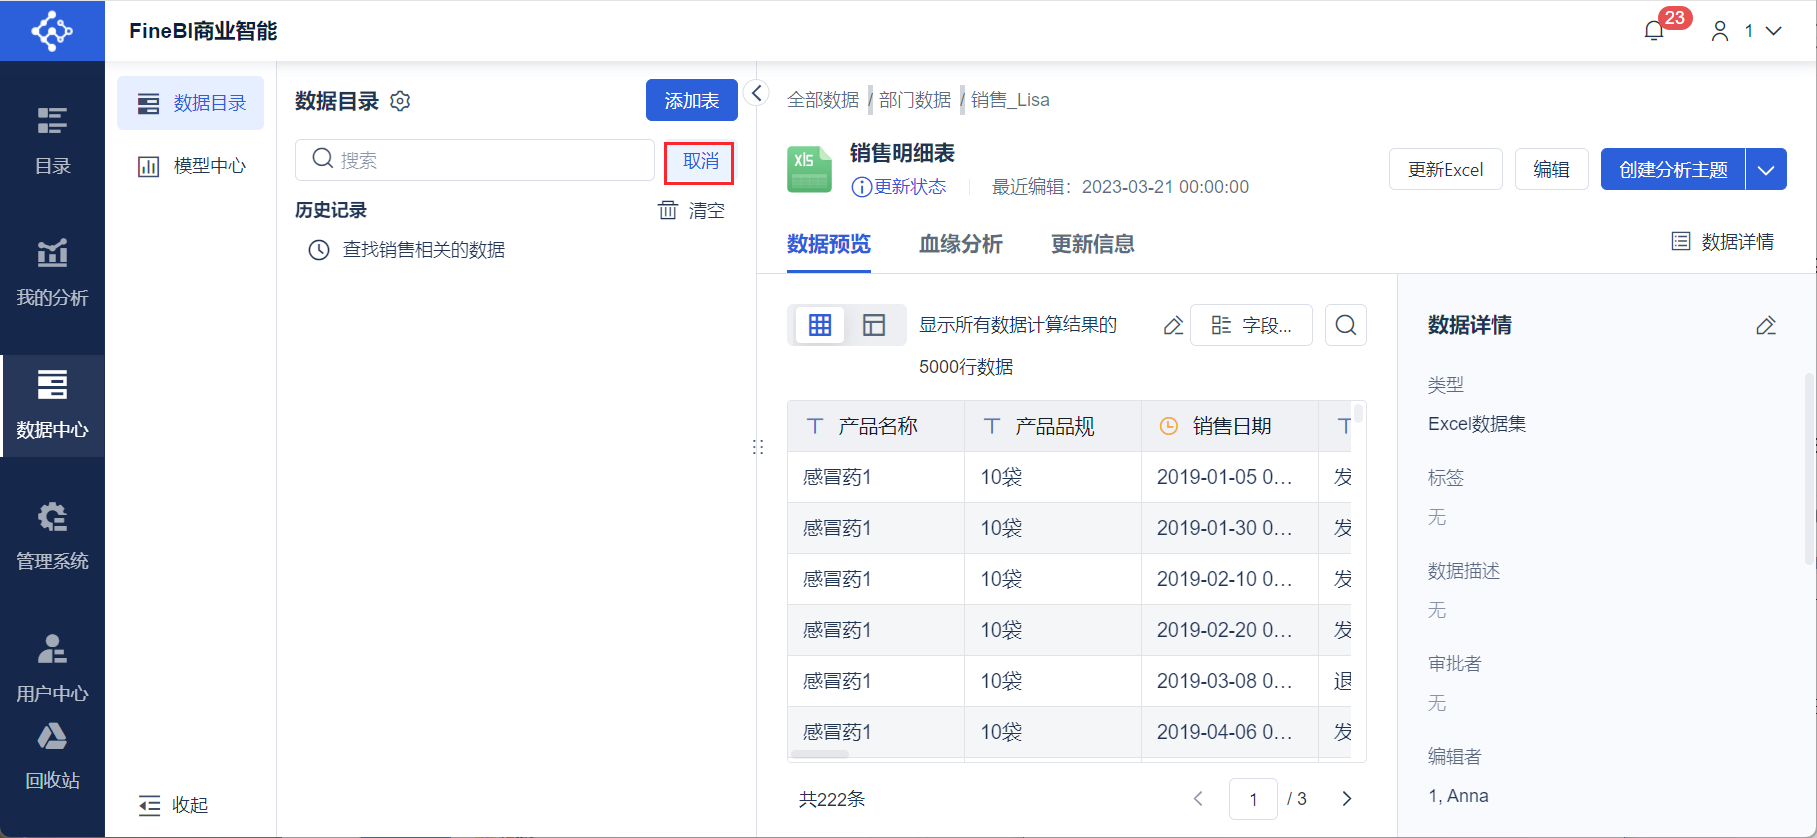
Task: Click the details panel vertical scrollbar
Action: click(1808, 470)
